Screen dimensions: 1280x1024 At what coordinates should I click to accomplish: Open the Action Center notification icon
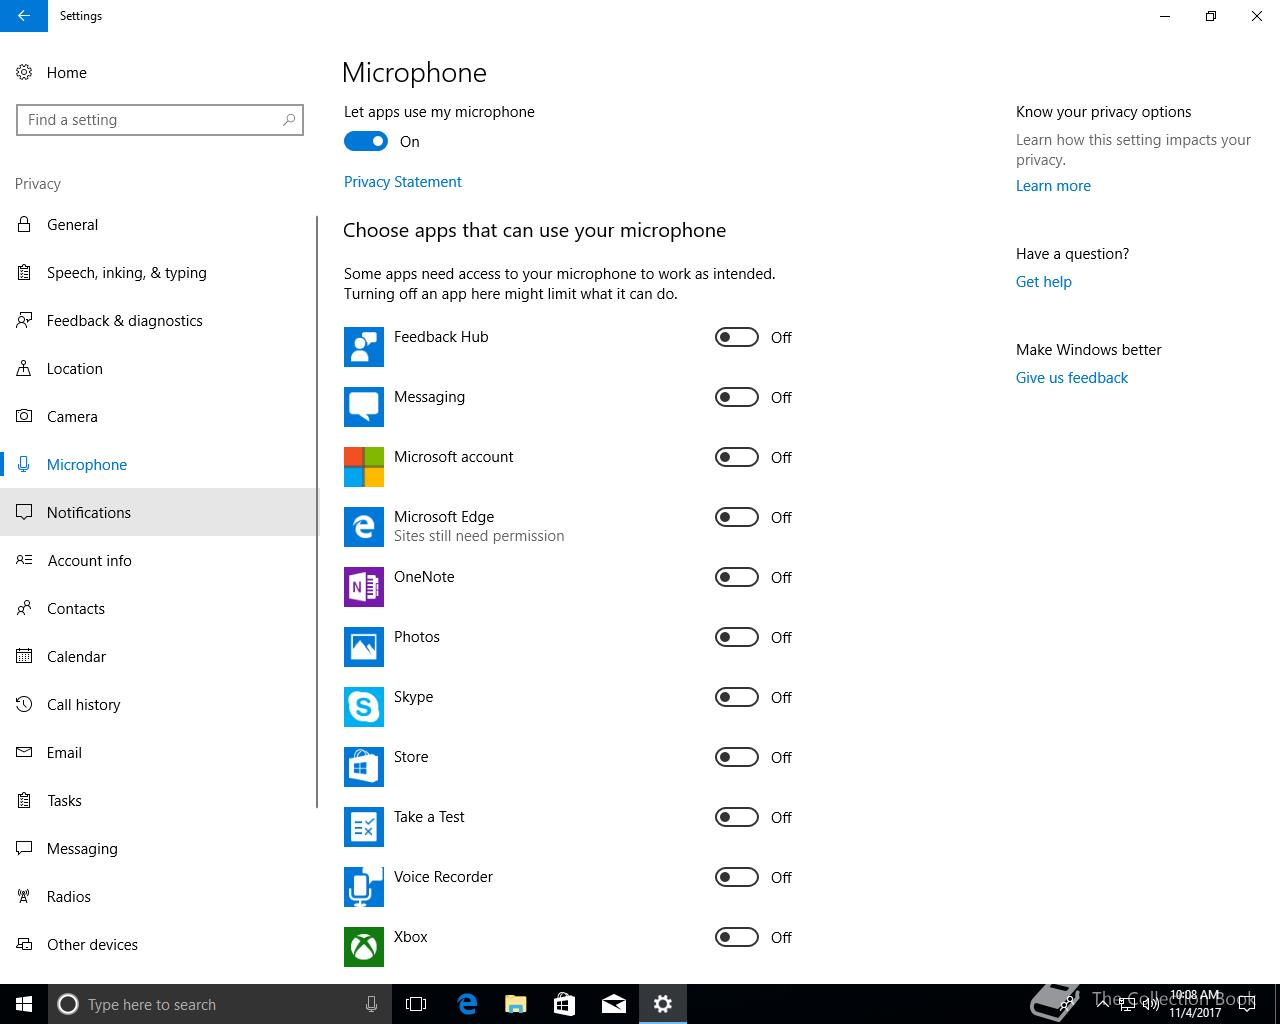click(1247, 1004)
